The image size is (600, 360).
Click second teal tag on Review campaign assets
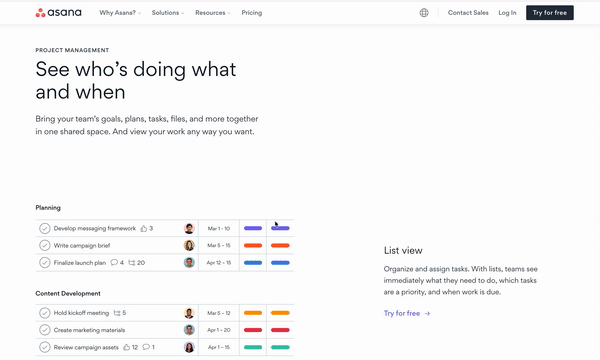(280, 347)
